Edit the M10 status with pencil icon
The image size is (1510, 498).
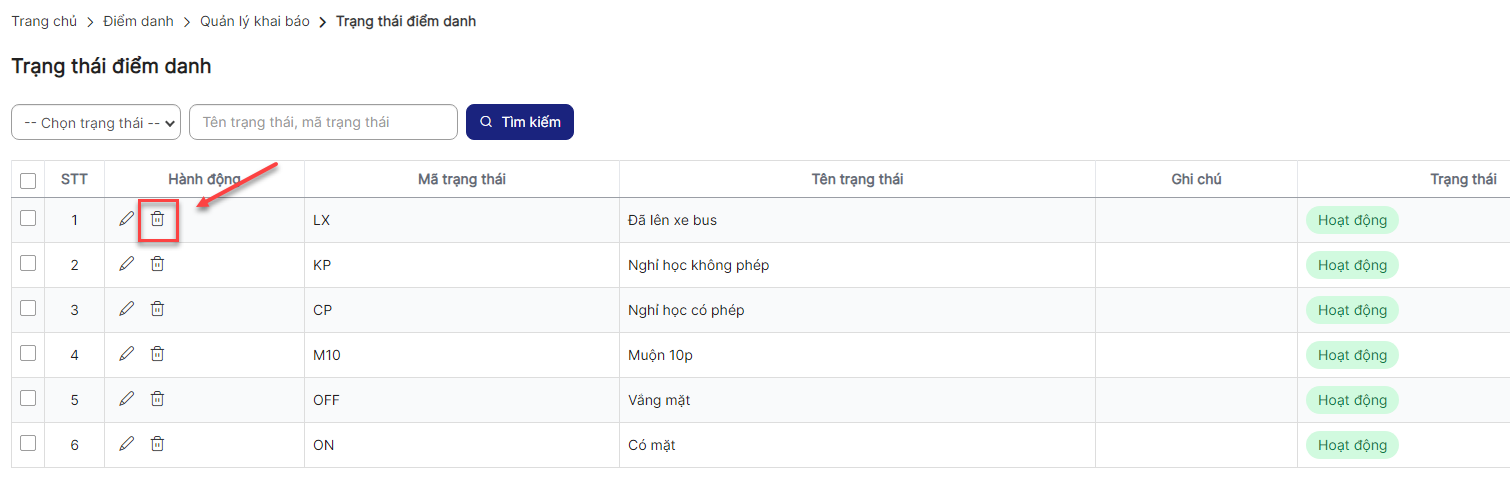[x=126, y=354]
